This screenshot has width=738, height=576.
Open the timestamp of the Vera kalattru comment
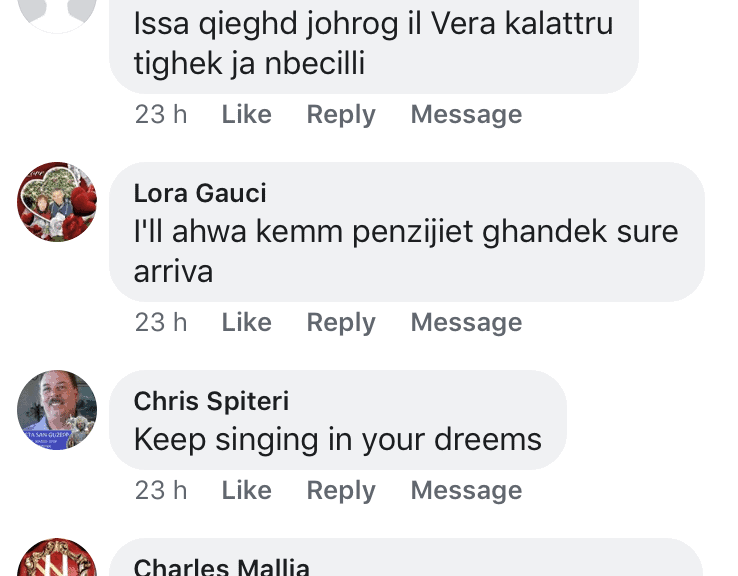point(161,115)
